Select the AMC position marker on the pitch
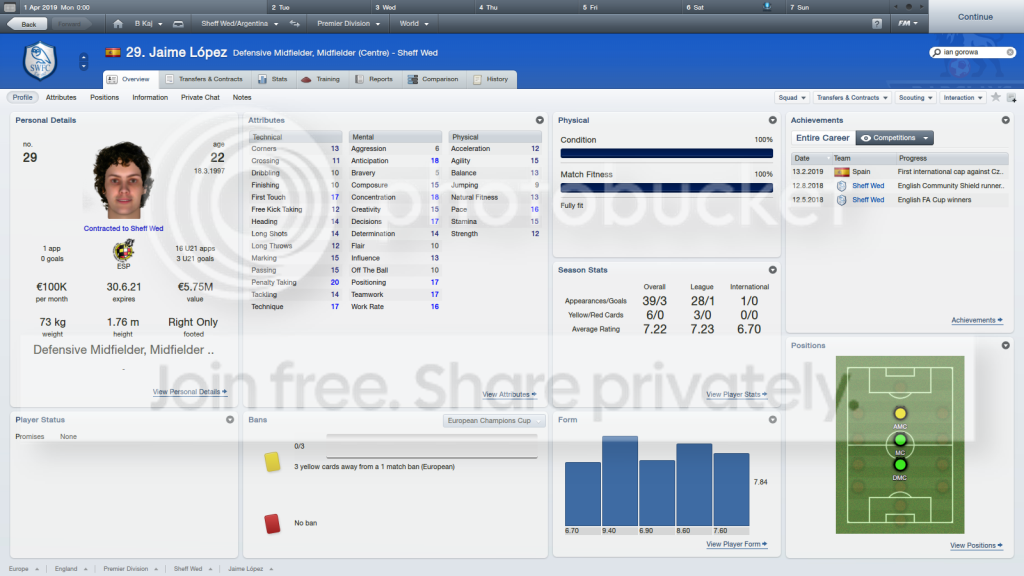The width and height of the screenshot is (1024, 576). coord(900,413)
